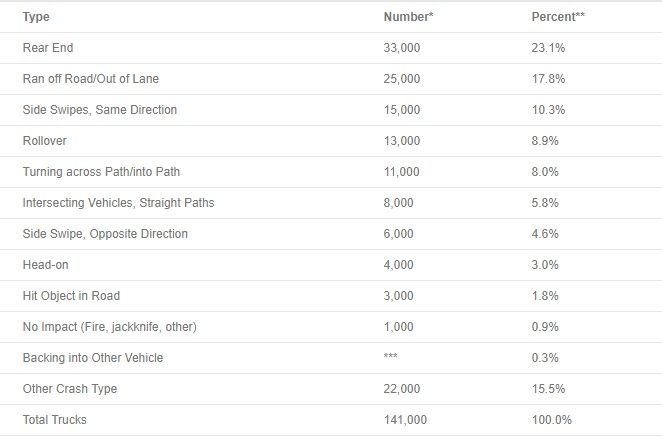662x436 pixels.
Task: Click Turning across Path/into Path label
Action: pos(101,172)
